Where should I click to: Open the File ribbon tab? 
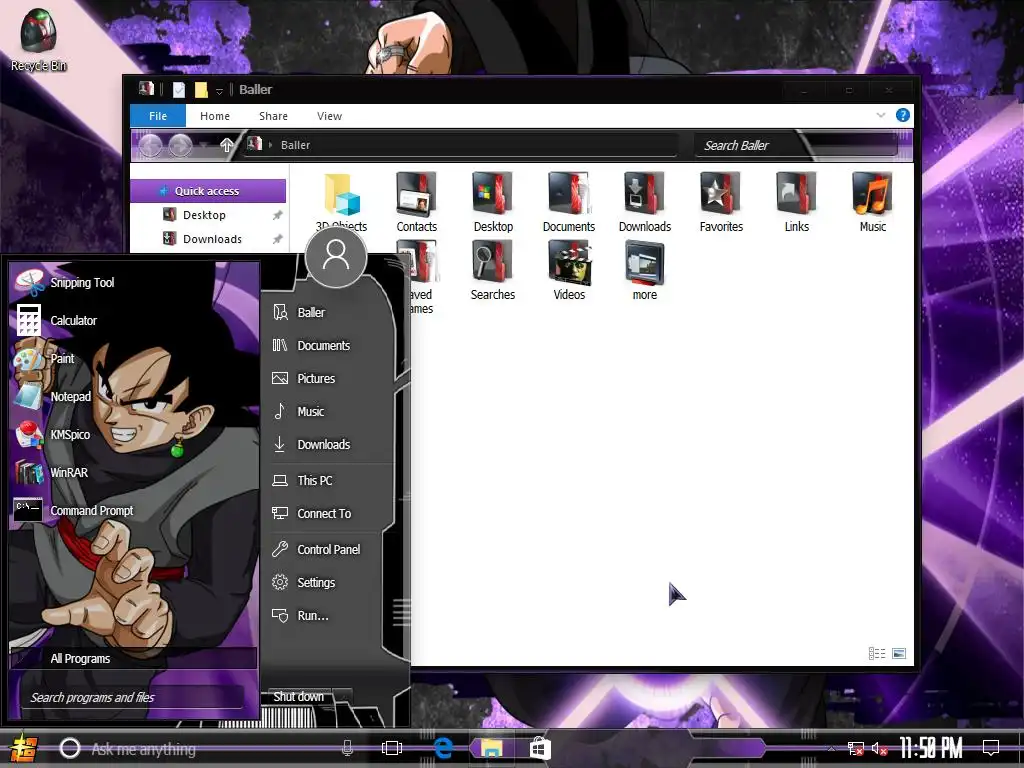click(x=158, y=116)
